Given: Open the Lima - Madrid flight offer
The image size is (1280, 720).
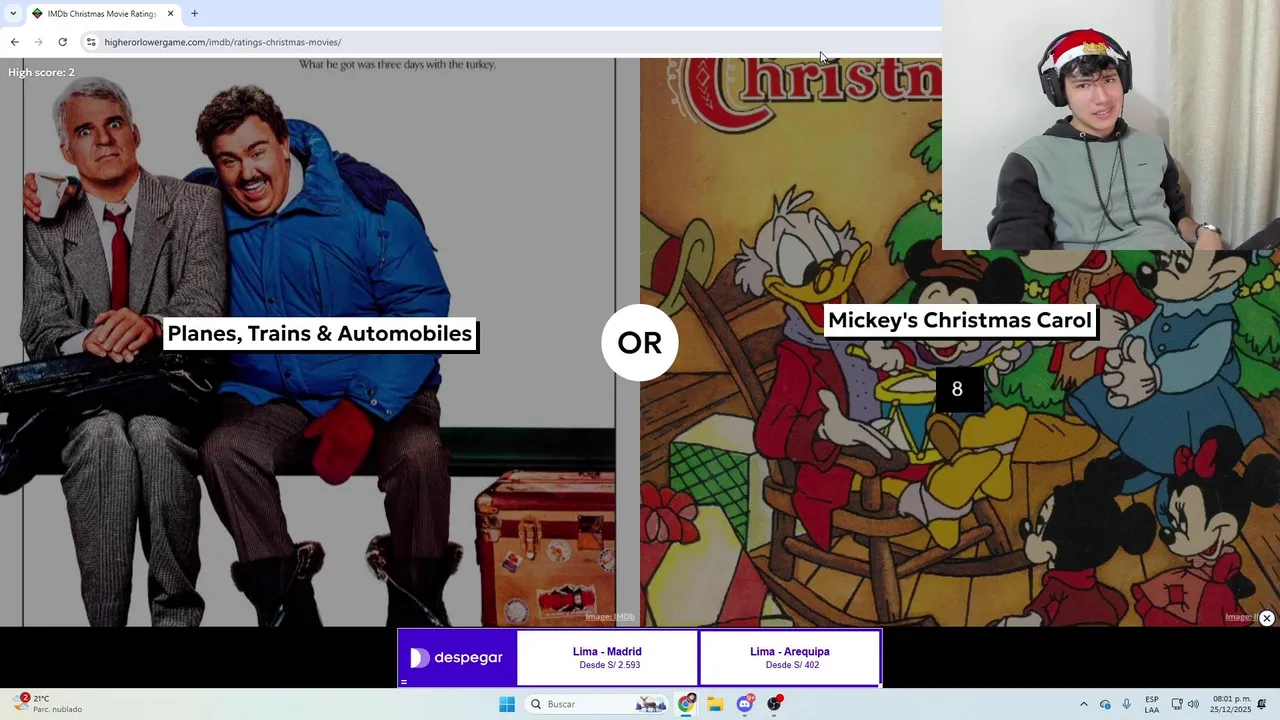Looking at the screenshot, I should 607,657.
